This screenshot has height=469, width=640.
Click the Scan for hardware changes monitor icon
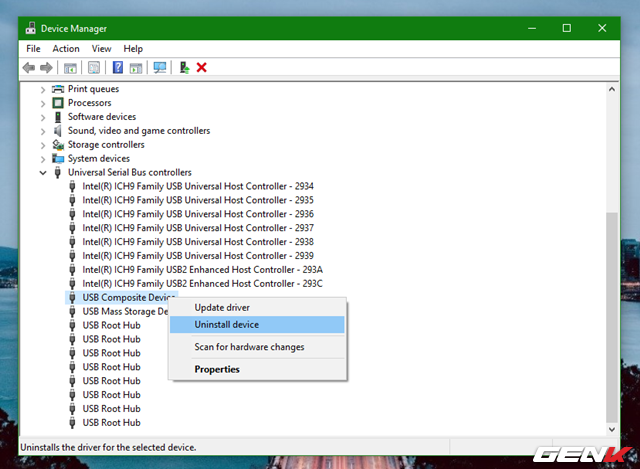[x=159, y=67]
